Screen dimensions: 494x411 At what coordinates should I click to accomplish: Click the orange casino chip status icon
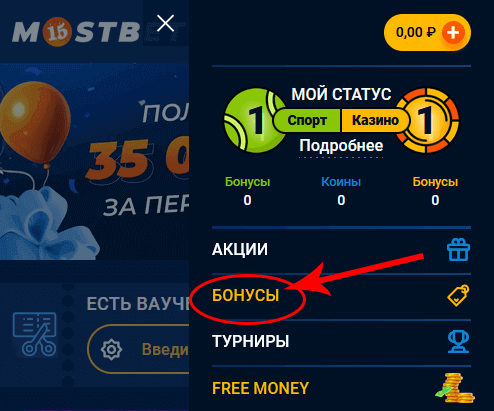coord(428,120)
